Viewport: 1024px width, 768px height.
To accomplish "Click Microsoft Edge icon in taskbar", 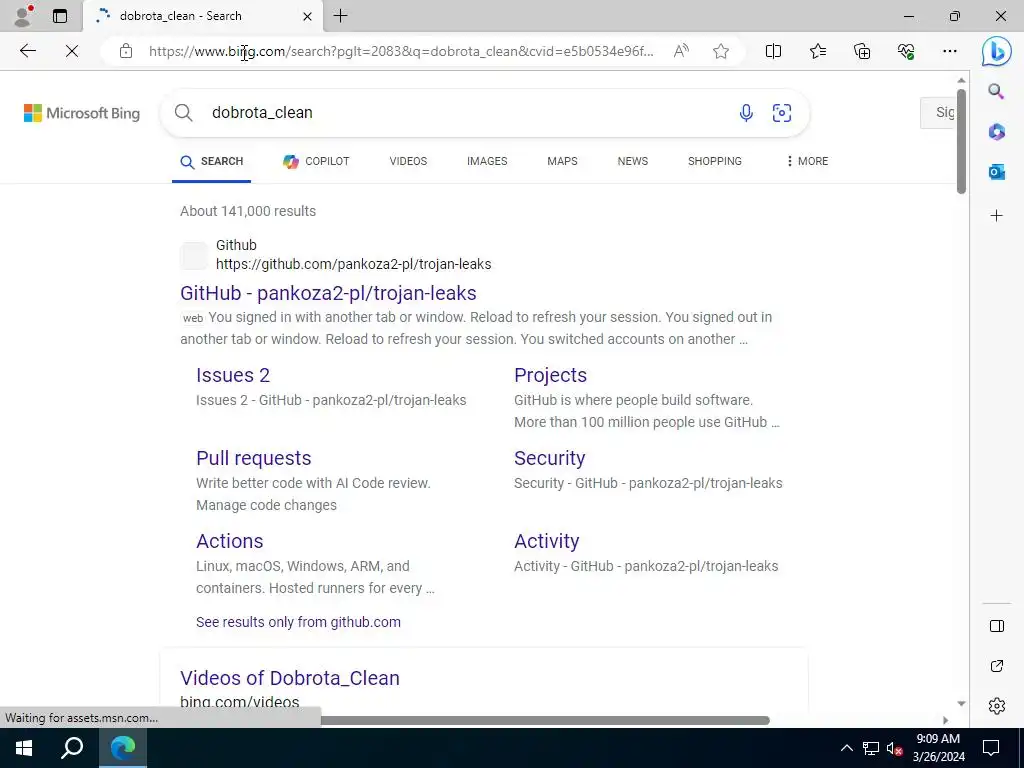I will click(123, 748).
